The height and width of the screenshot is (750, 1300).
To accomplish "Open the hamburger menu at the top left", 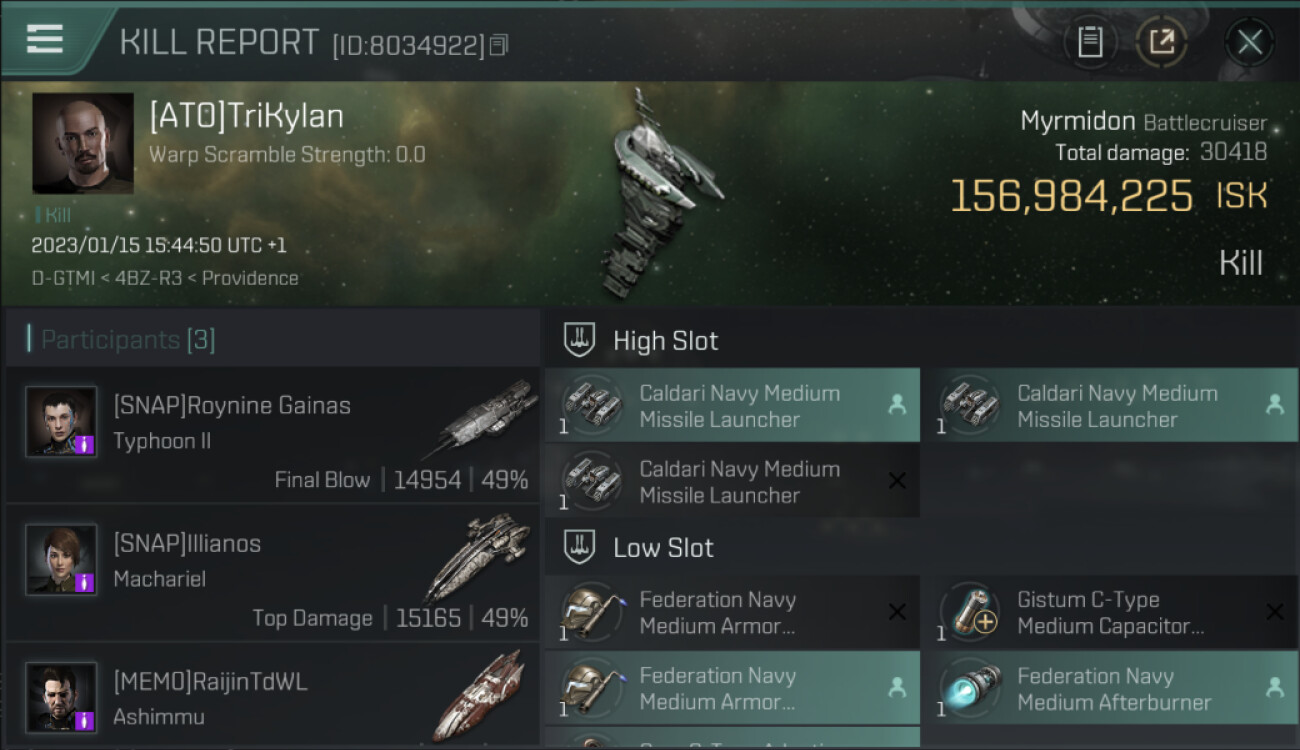I will point(45,39).
